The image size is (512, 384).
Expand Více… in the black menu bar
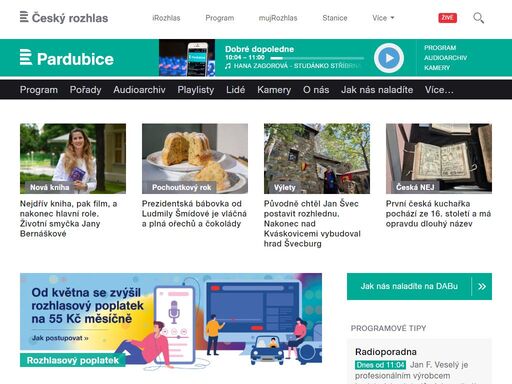439,90
